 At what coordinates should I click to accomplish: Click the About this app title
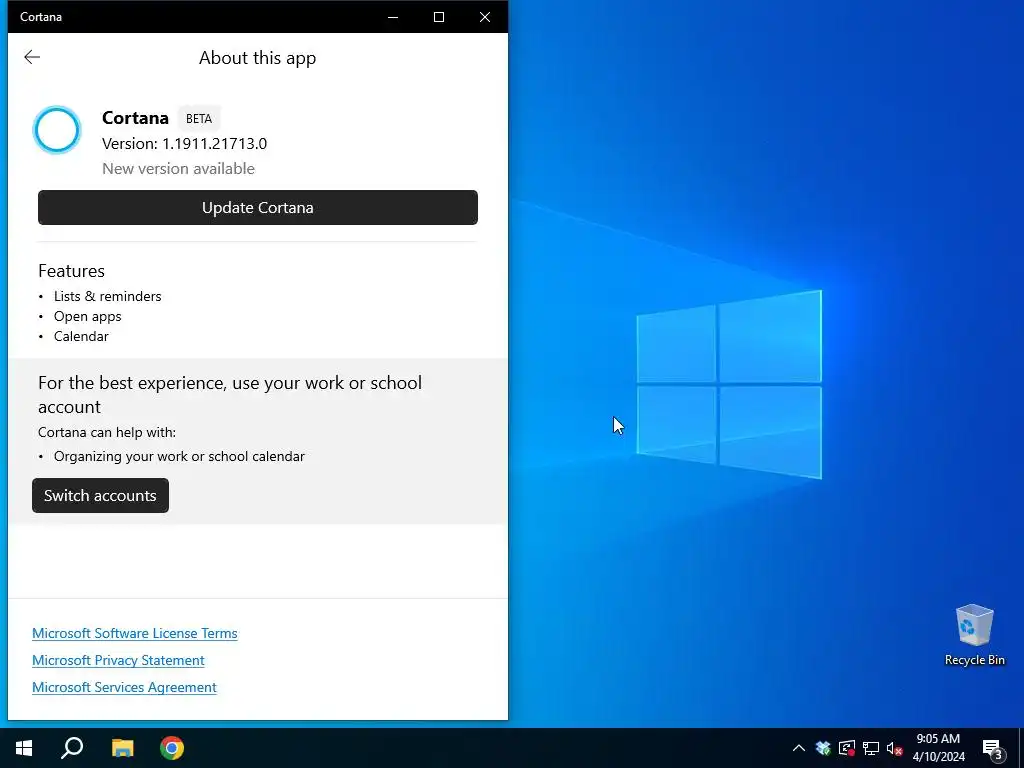point(257,58)
